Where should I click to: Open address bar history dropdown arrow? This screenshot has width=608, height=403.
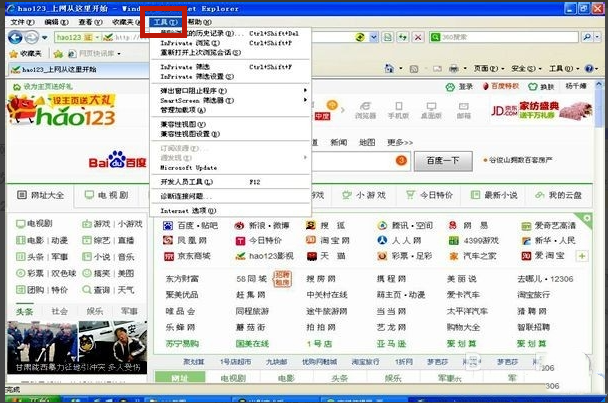pyautogui.click(x=373, y=37)
